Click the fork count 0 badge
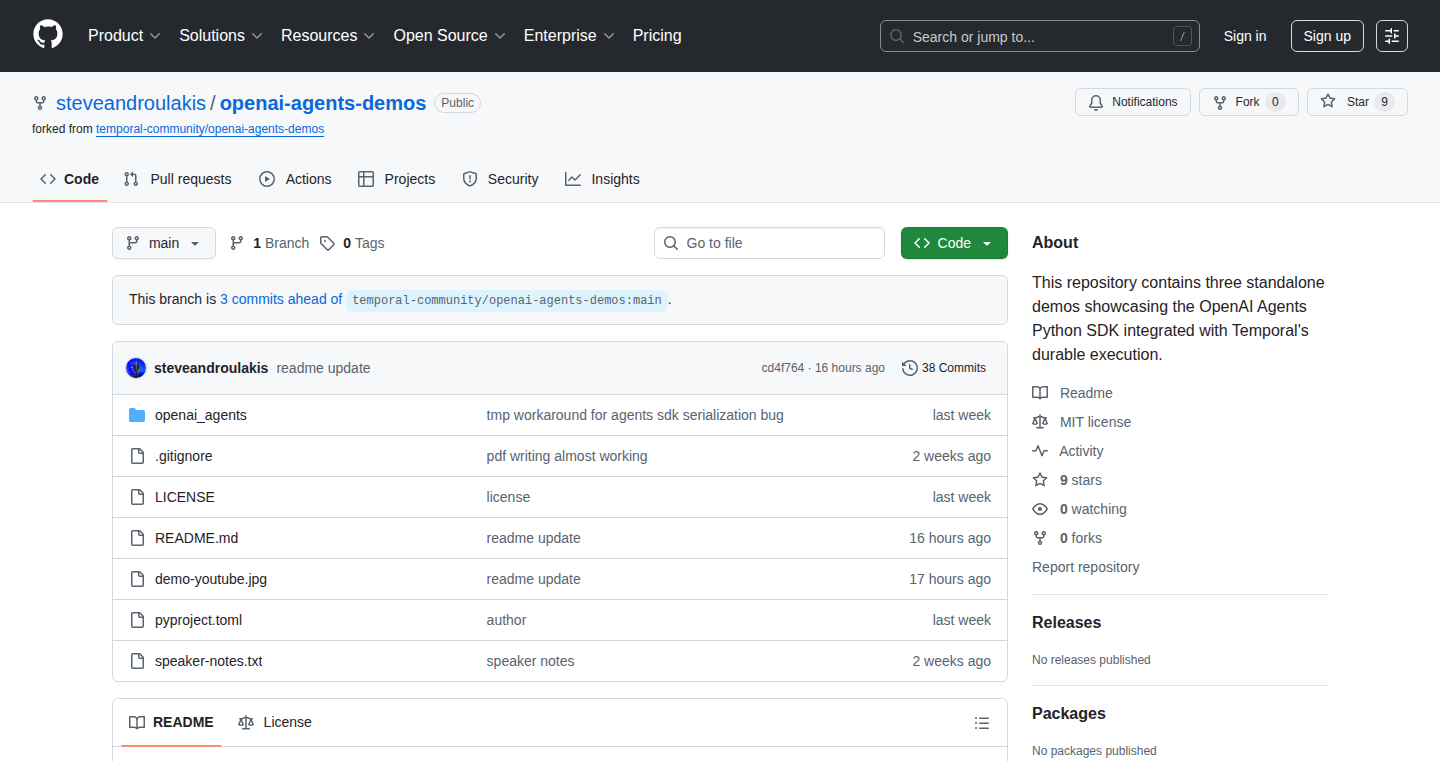The width and height of the screenshot is (1440, 761). tap(1275, 102)
